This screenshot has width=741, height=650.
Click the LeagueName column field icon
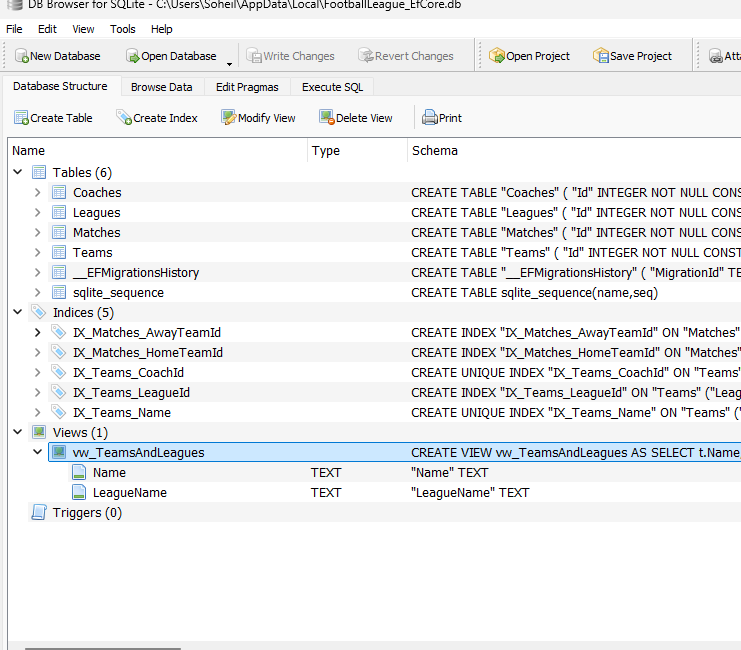click(x=79, y=492)
